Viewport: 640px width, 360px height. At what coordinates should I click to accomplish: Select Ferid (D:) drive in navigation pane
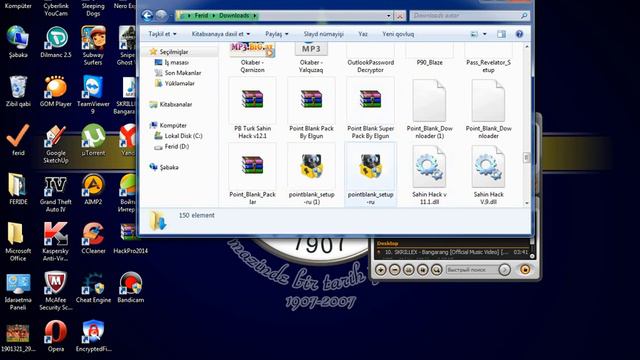177,146
